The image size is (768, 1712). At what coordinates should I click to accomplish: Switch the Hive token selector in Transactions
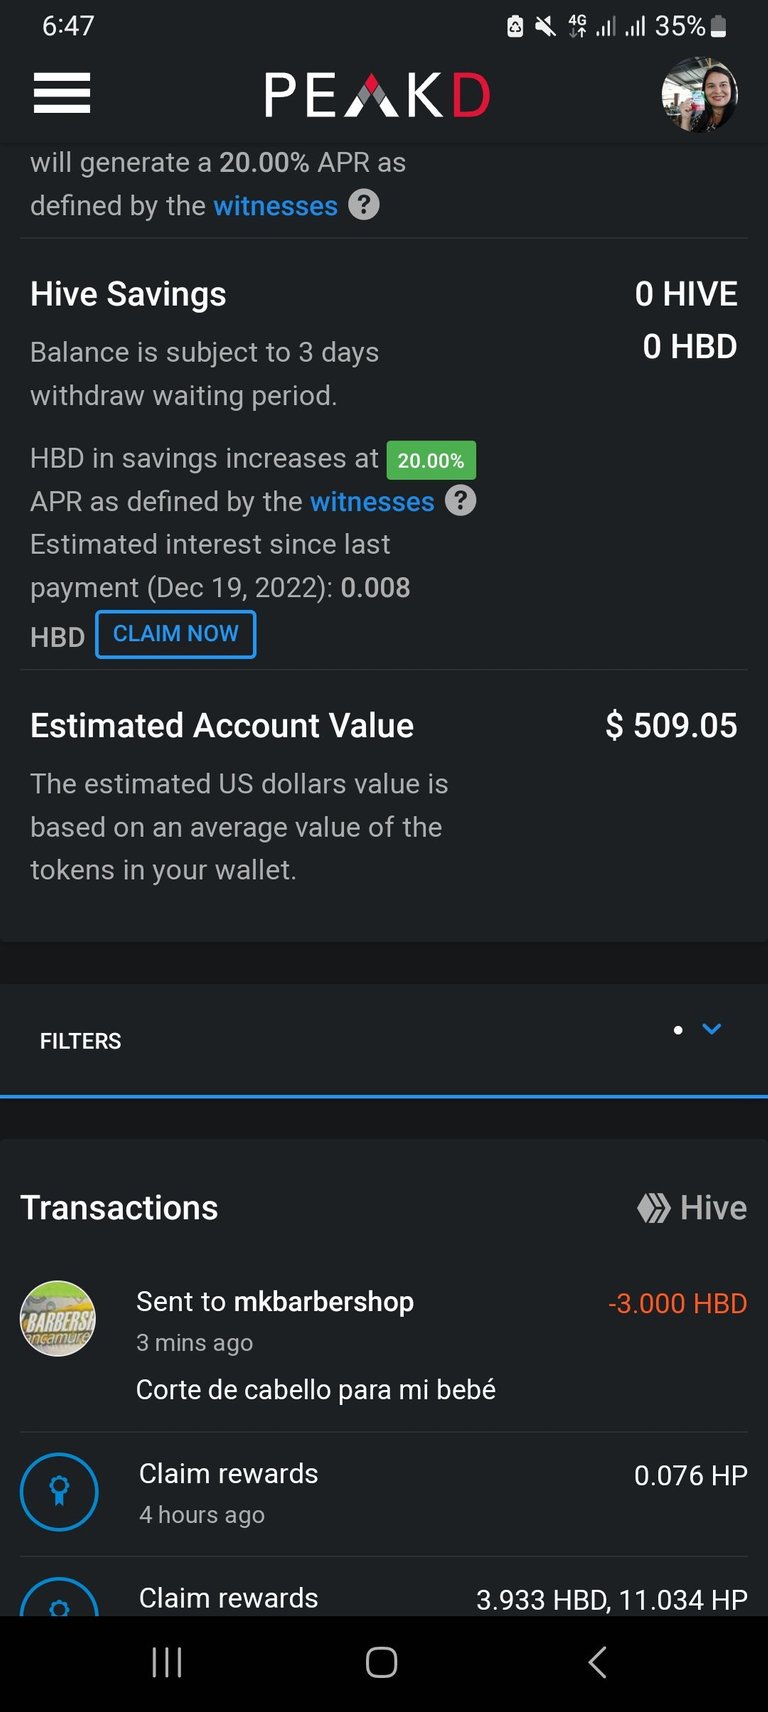pyautogui.click(x=692, y=1208)
